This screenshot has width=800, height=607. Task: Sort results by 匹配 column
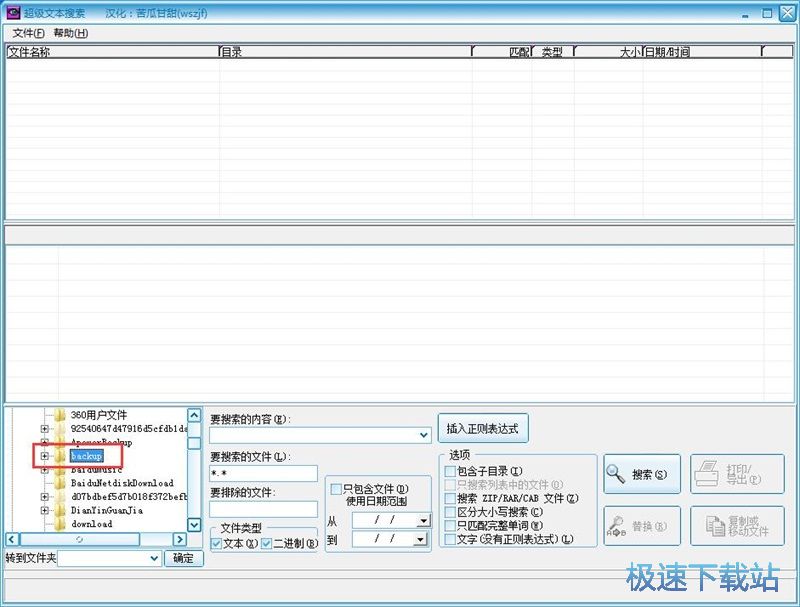click(502, 52)
